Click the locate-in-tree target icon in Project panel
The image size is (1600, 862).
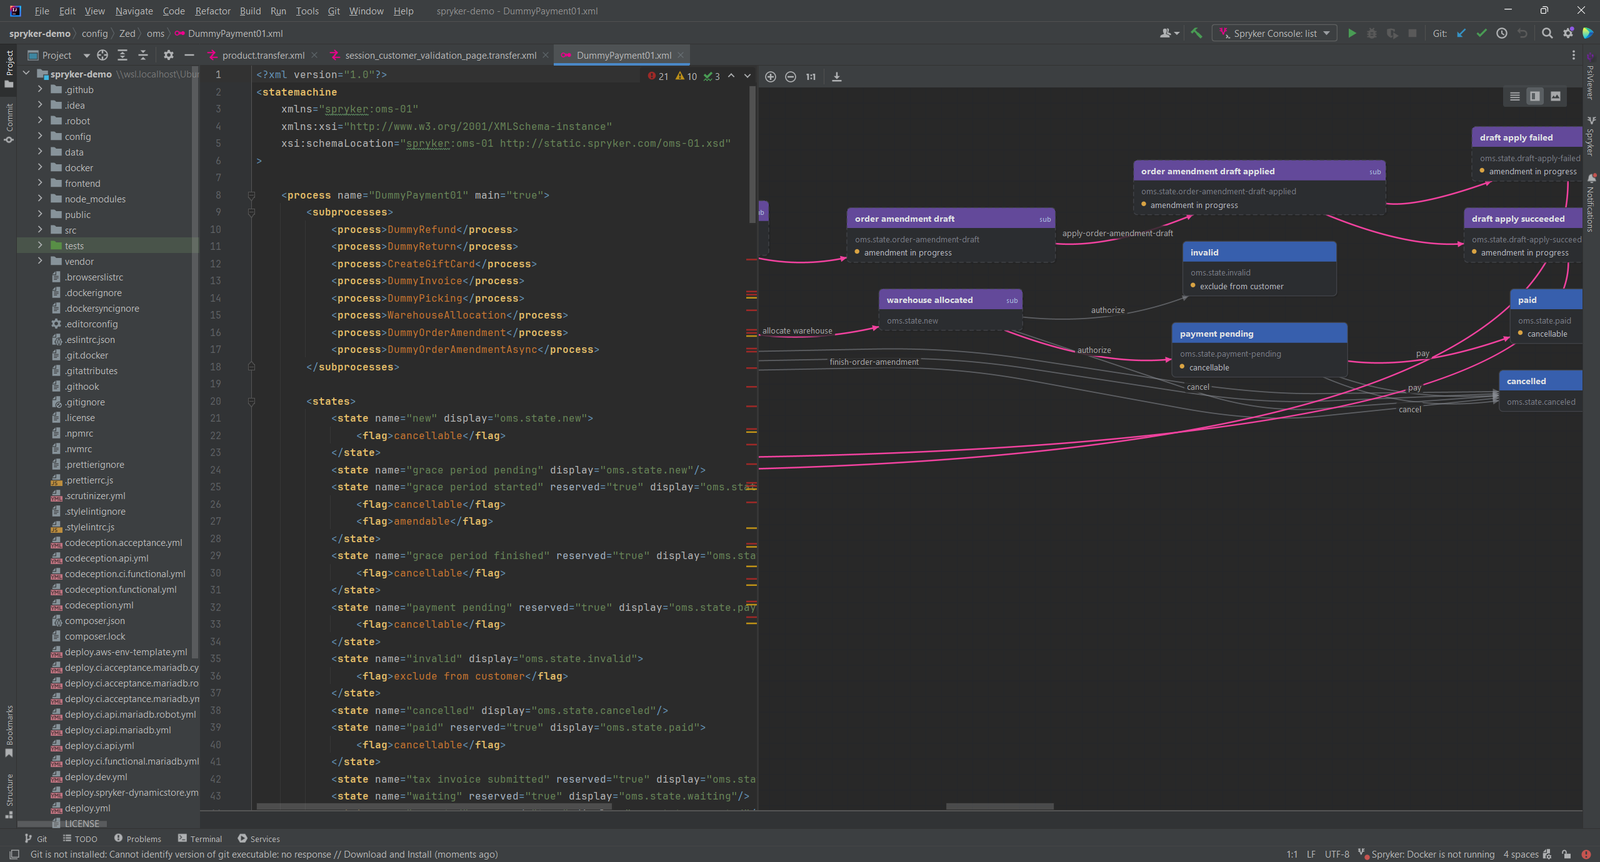coord(102,55)
